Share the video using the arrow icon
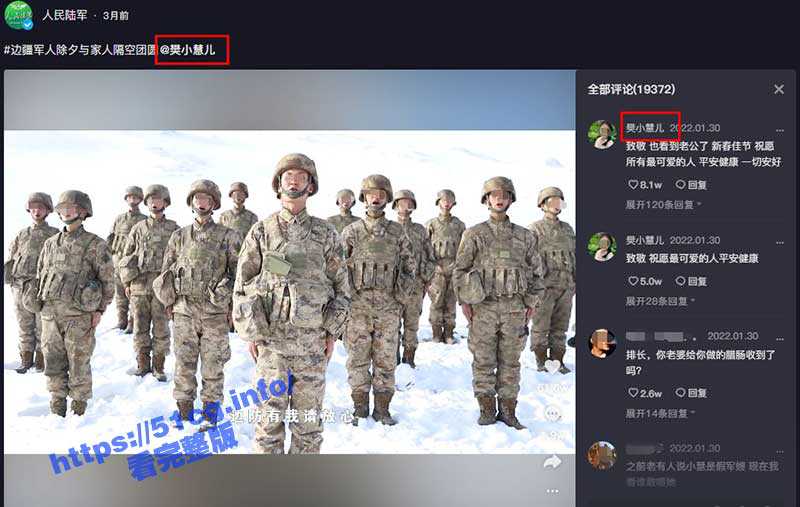Viewport: 800px width, 507px height. point(552,462)
